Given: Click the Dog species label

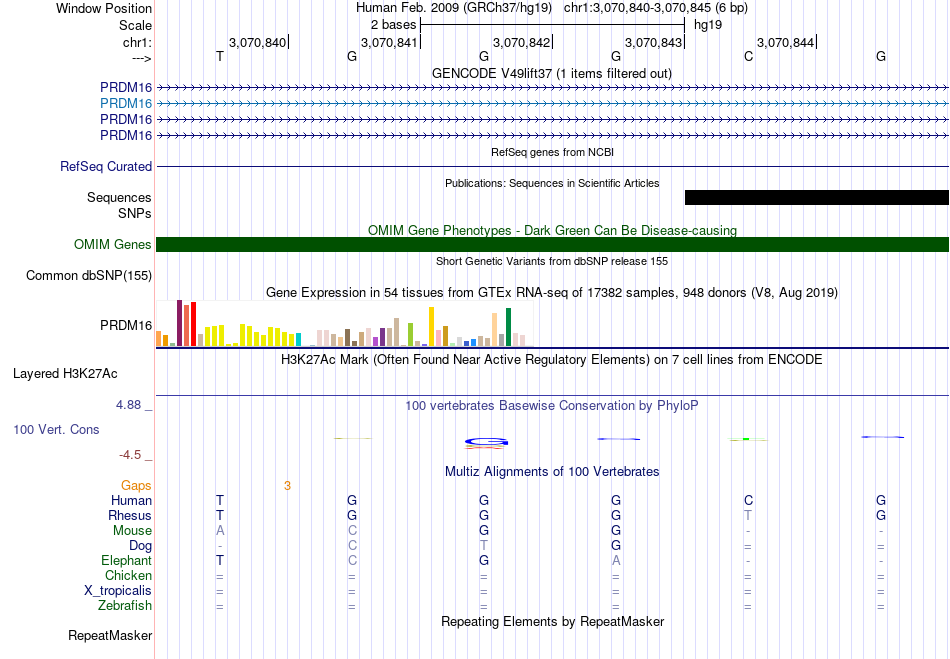Looking at the screenshot, I should tap(141, 545).
